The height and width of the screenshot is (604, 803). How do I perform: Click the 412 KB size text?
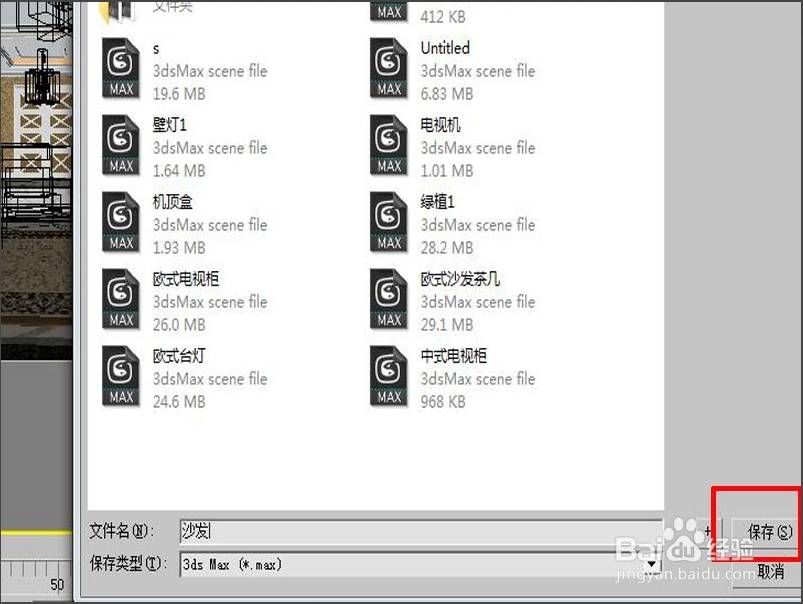pyautogui.click(x=443, y=17)
